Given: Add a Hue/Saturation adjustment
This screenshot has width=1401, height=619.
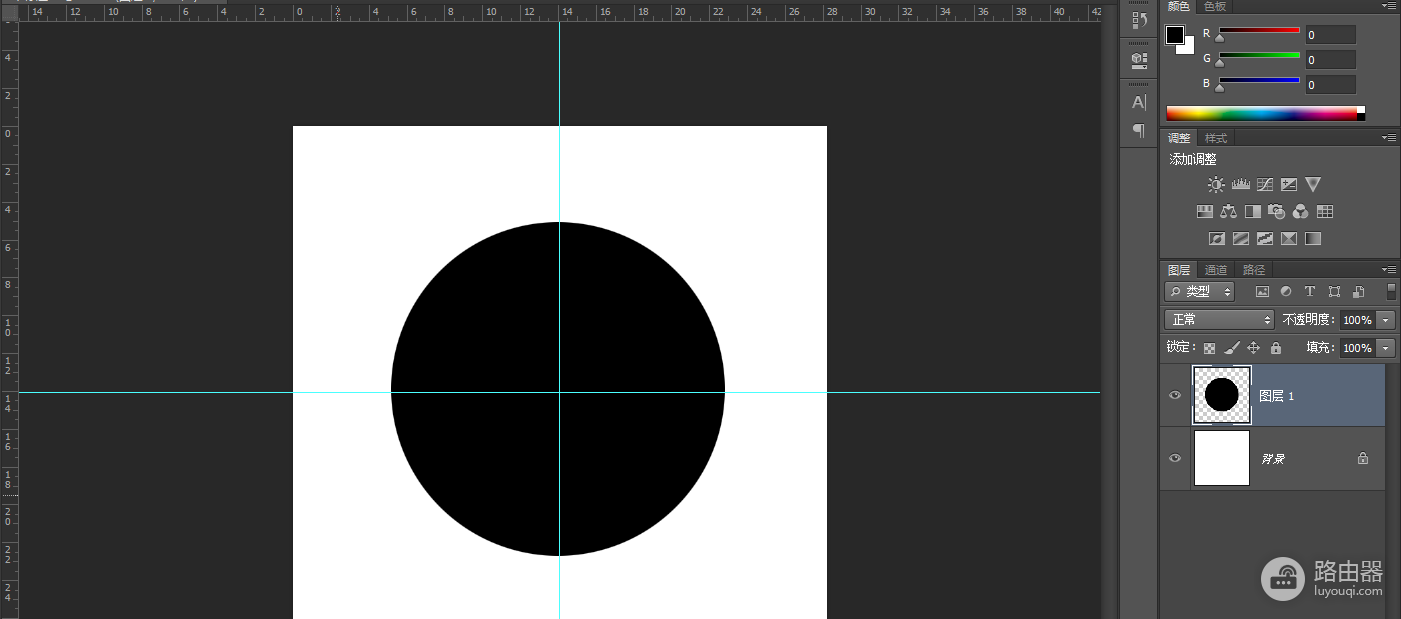Looking at the screenshot, I should point(1205,211).
